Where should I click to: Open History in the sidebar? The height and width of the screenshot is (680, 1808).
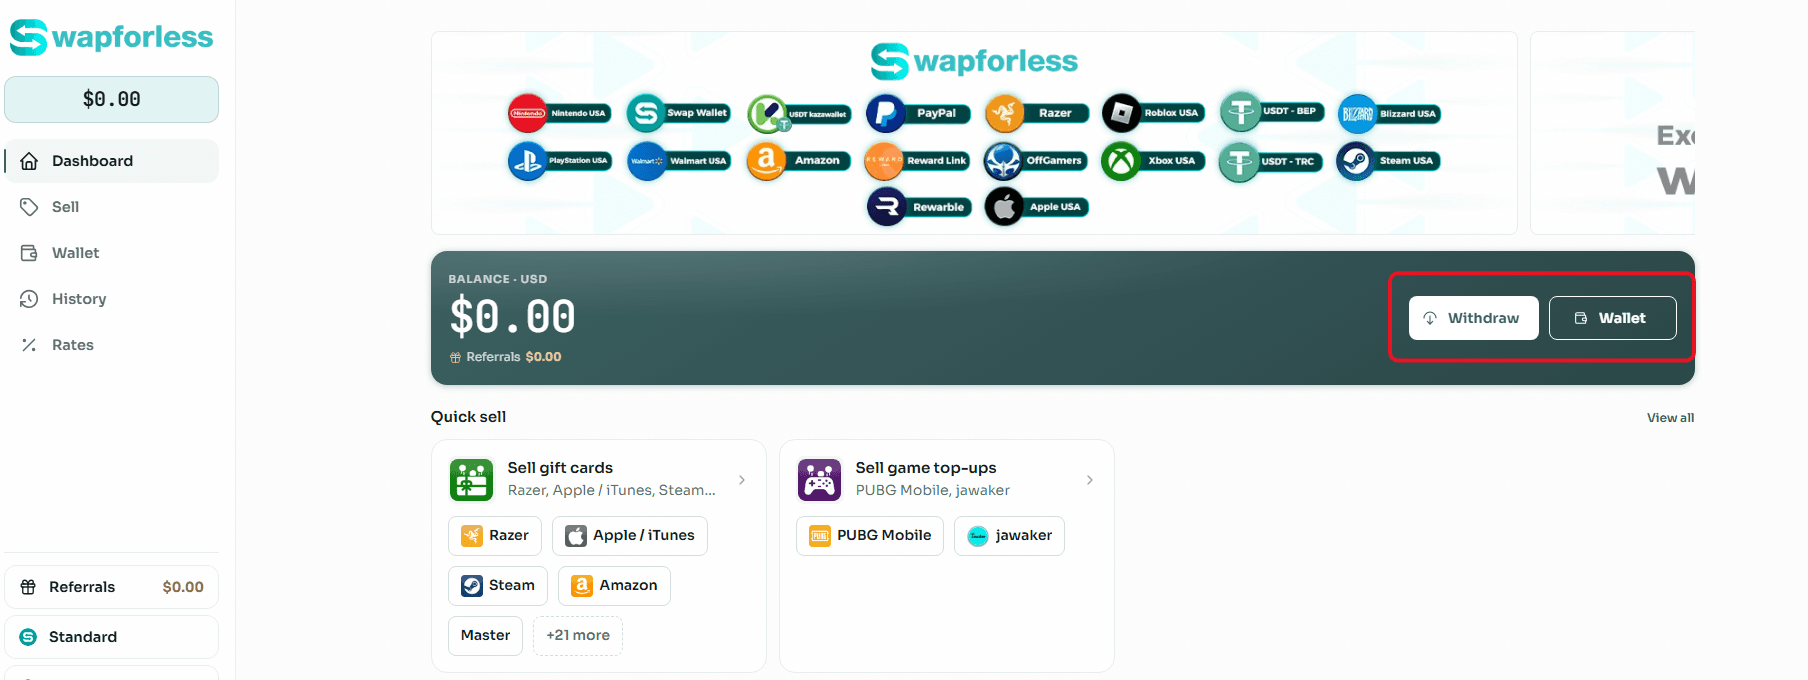(111, 299)
